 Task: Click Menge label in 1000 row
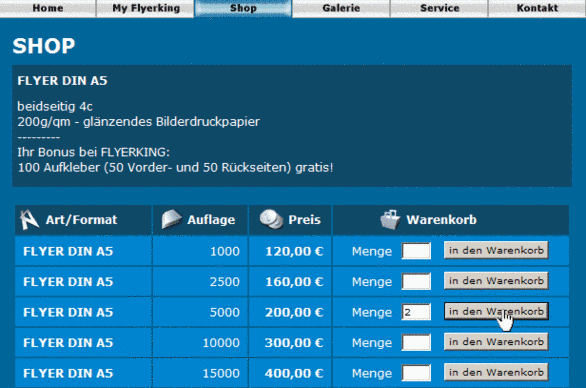(372, 252)
